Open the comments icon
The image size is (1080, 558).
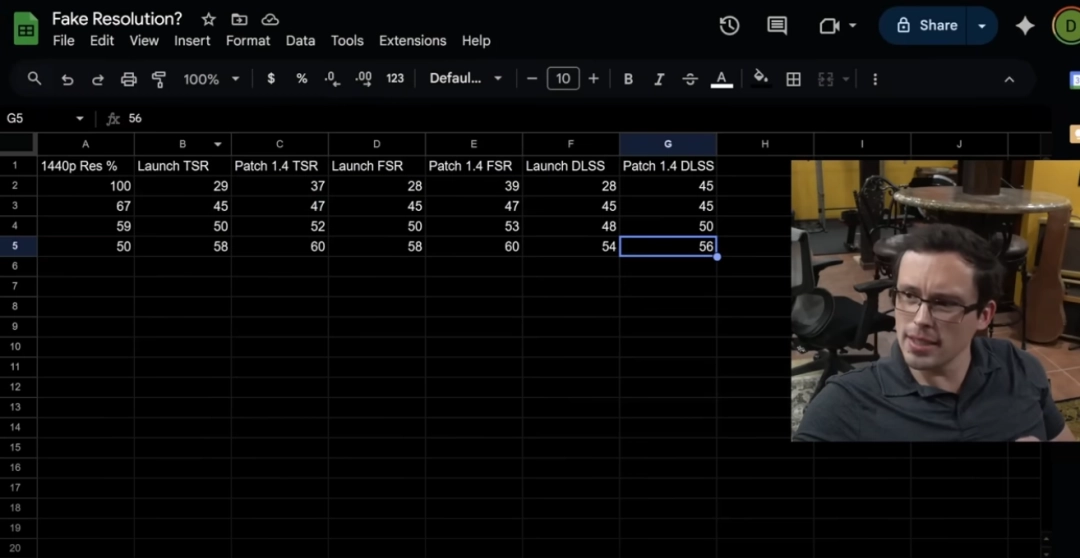777,26
